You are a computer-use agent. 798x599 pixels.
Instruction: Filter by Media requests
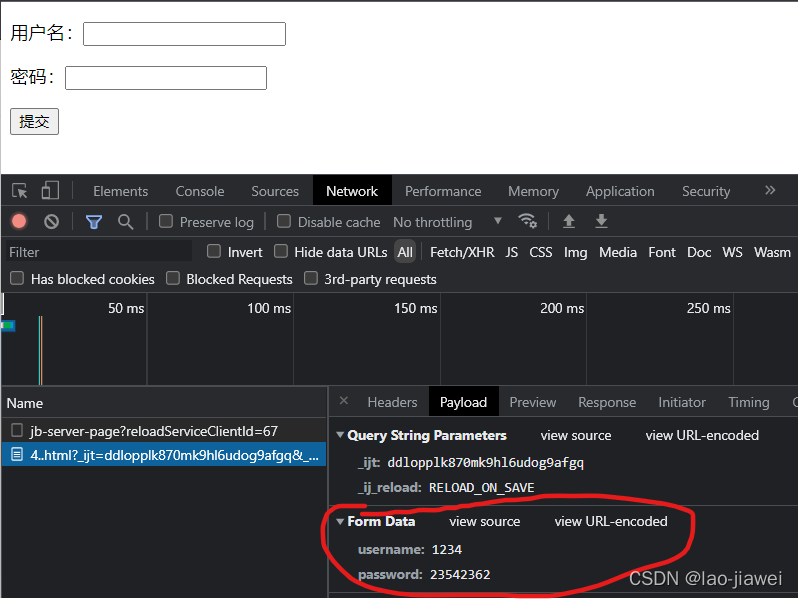pyautogui.click(x=618, y=252)
